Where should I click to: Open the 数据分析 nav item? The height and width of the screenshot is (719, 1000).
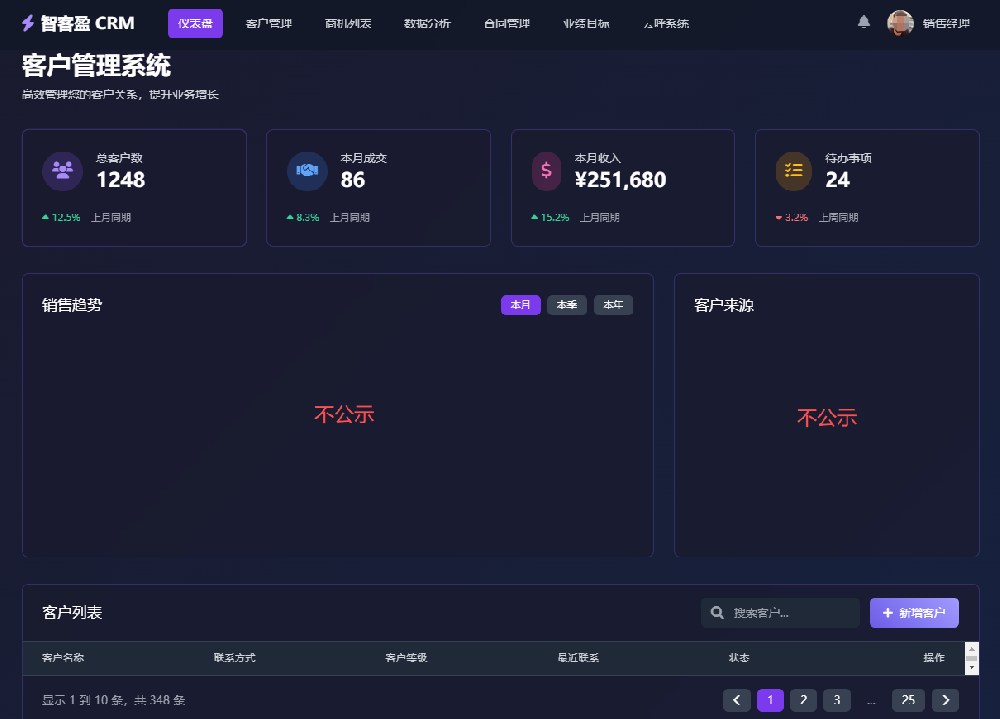click(x=427, y=23)
